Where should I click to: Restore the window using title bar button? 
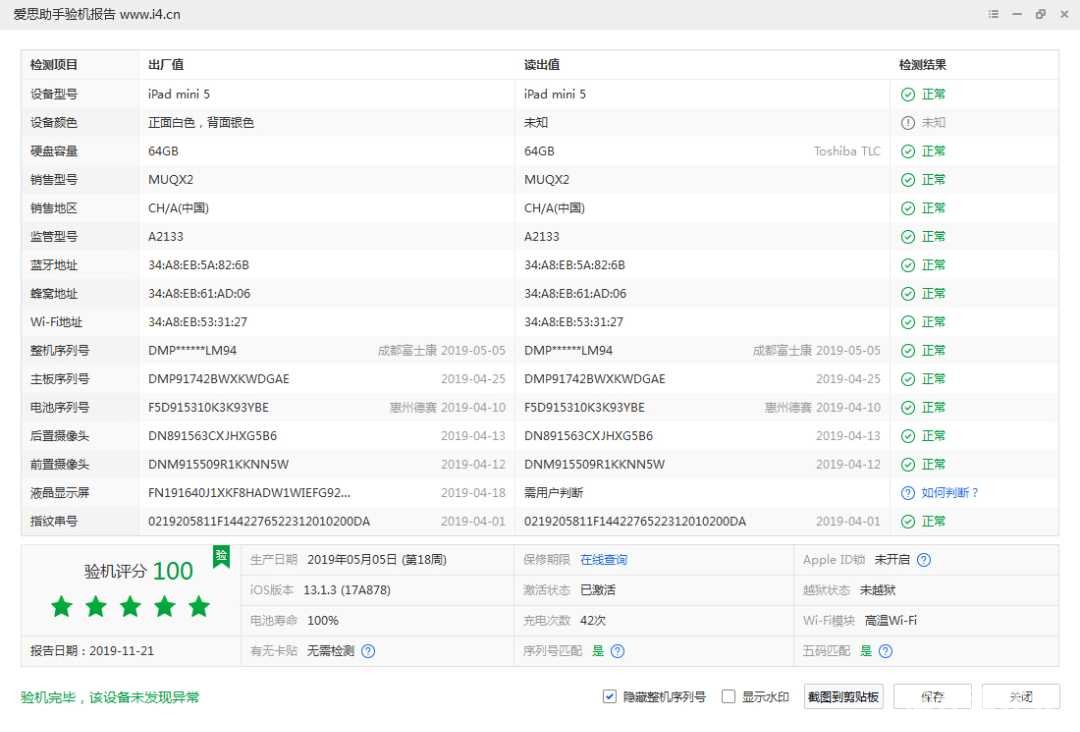(x=1040, y=14)
